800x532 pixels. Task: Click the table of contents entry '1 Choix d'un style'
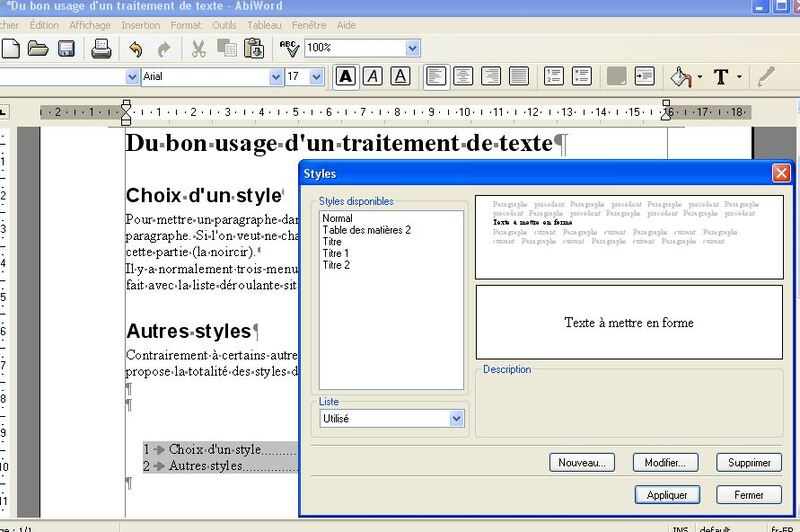tap(220, 449)
